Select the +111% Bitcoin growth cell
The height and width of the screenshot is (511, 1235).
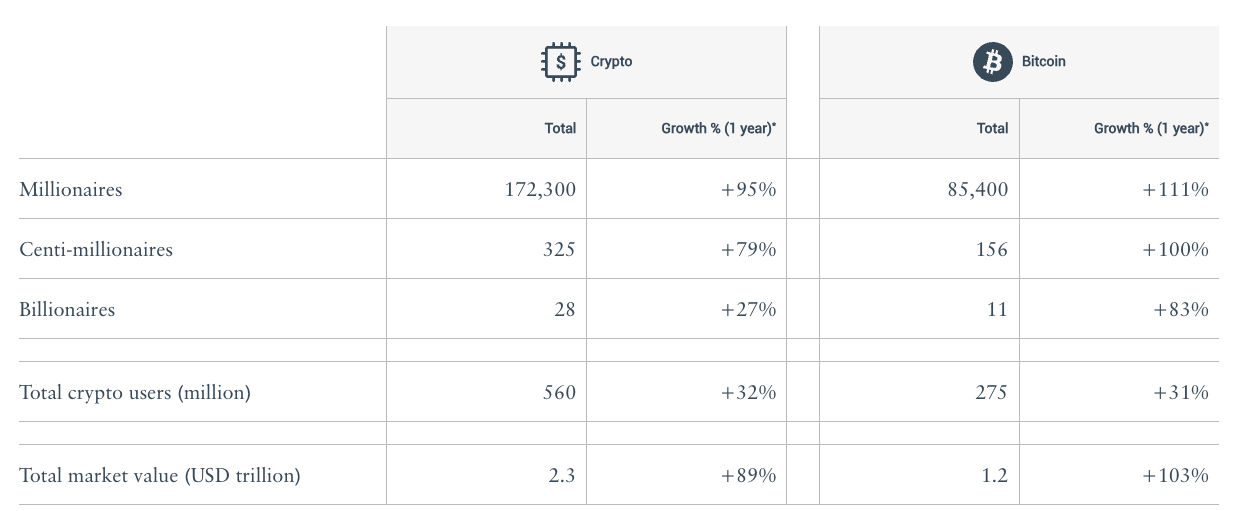pos(1175,189)
